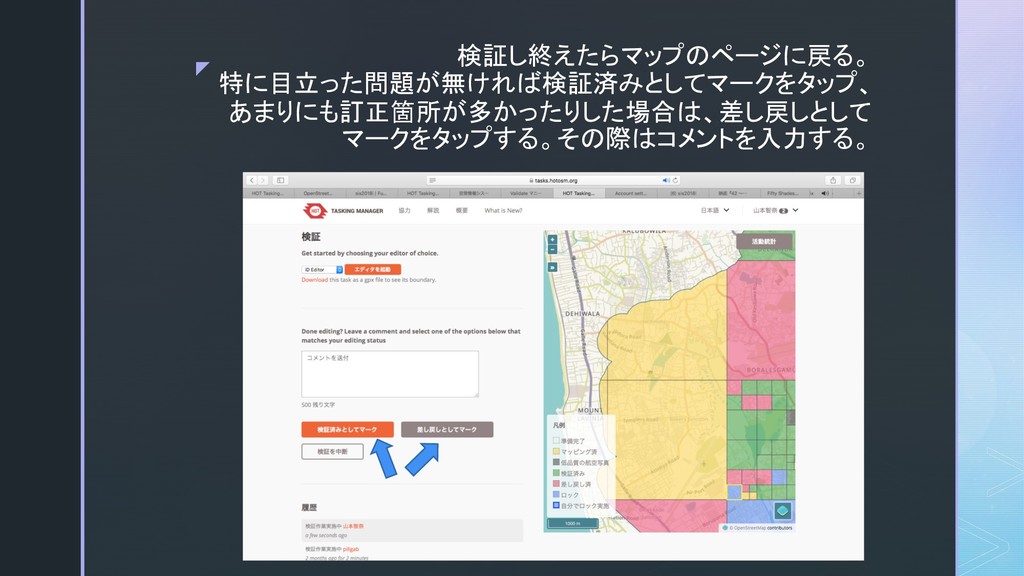
Task: Click the browser forward arrow
Action: pyautogui.click(x=263, y=180)
